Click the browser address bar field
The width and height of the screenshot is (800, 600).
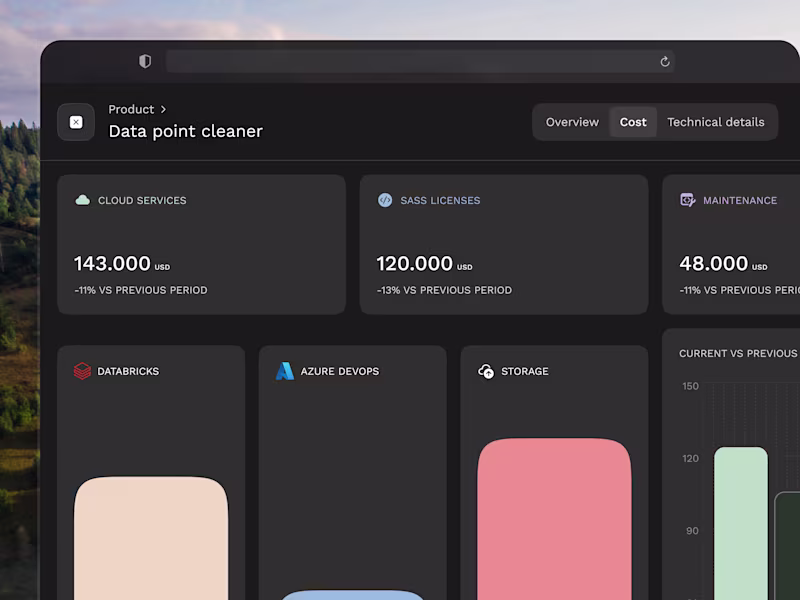pos(420,61)
